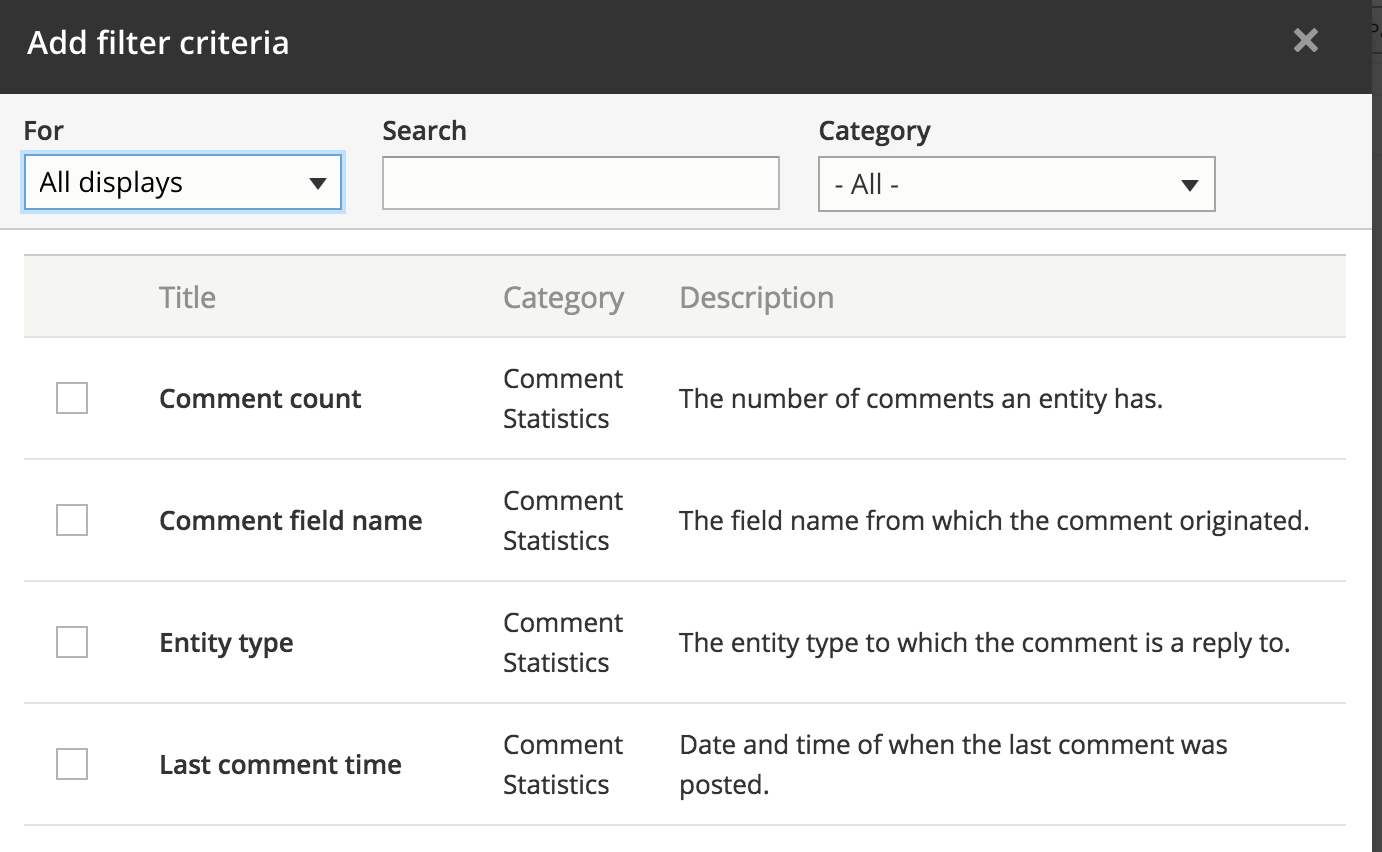The image size is (1382, 852).
Task: Click the Comment count description text
Action: point(920,399)
